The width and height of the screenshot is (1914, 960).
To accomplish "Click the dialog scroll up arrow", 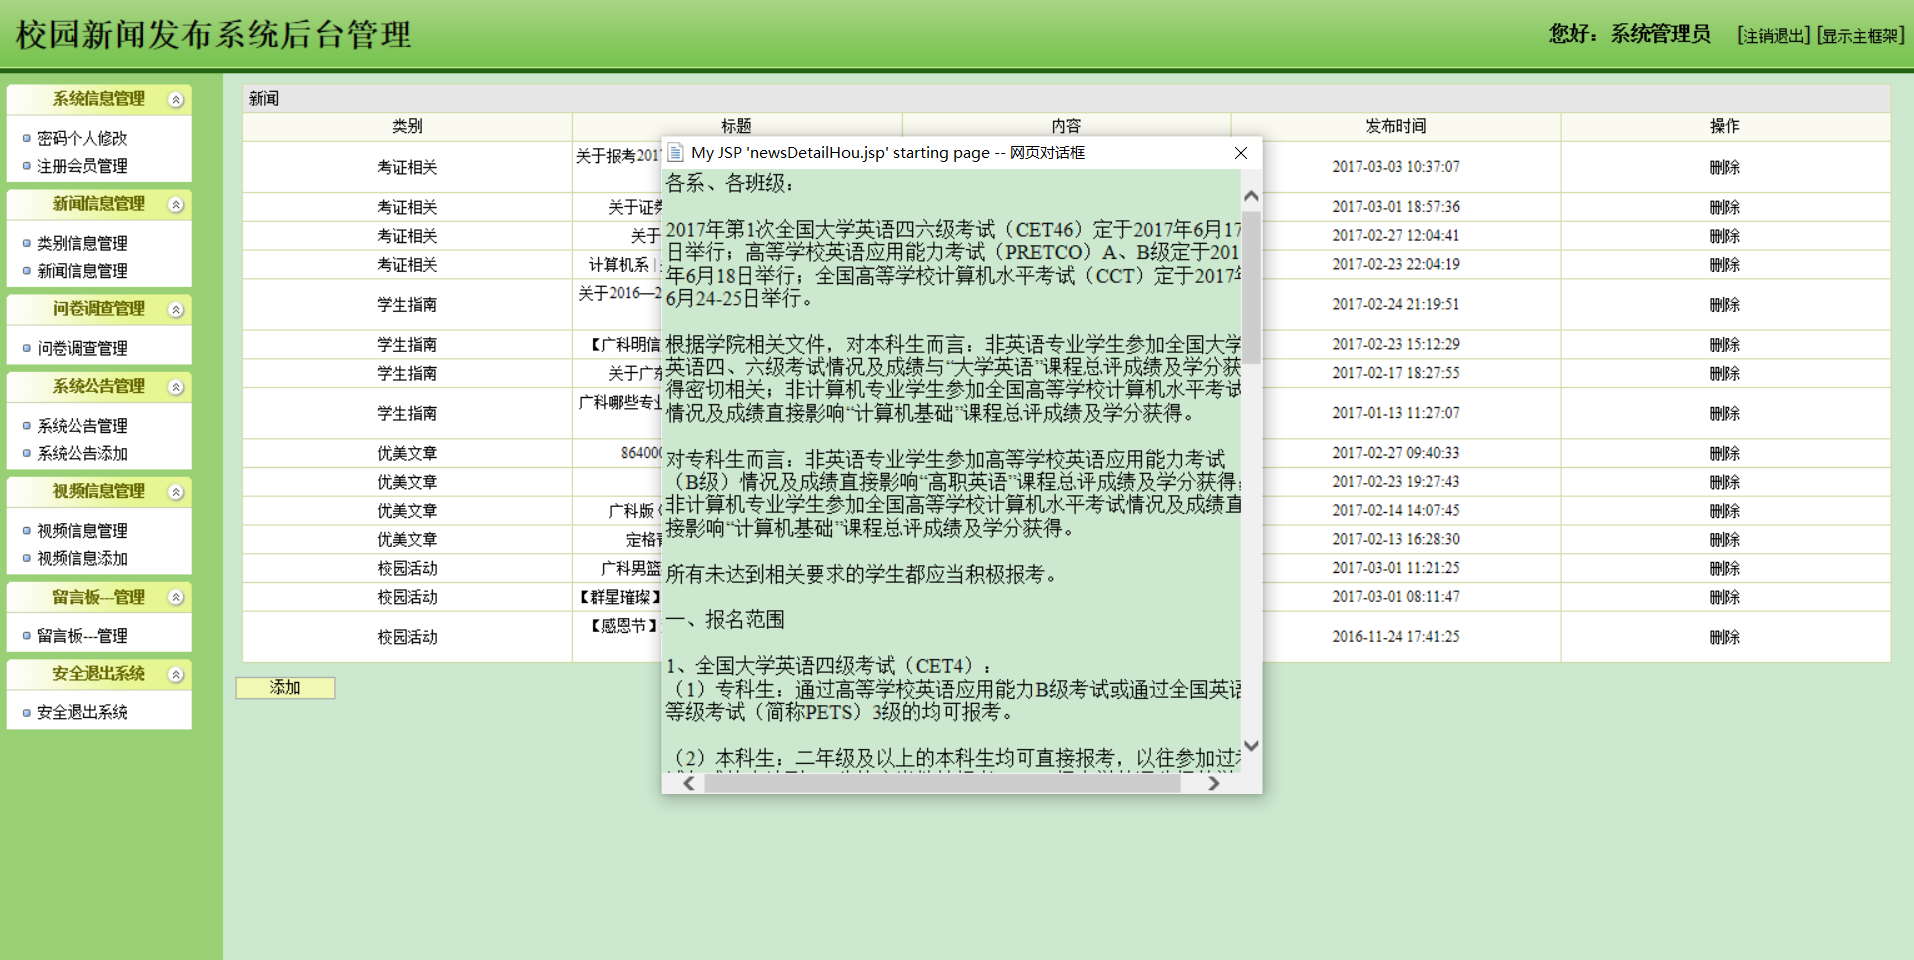I will [1251, 196].
